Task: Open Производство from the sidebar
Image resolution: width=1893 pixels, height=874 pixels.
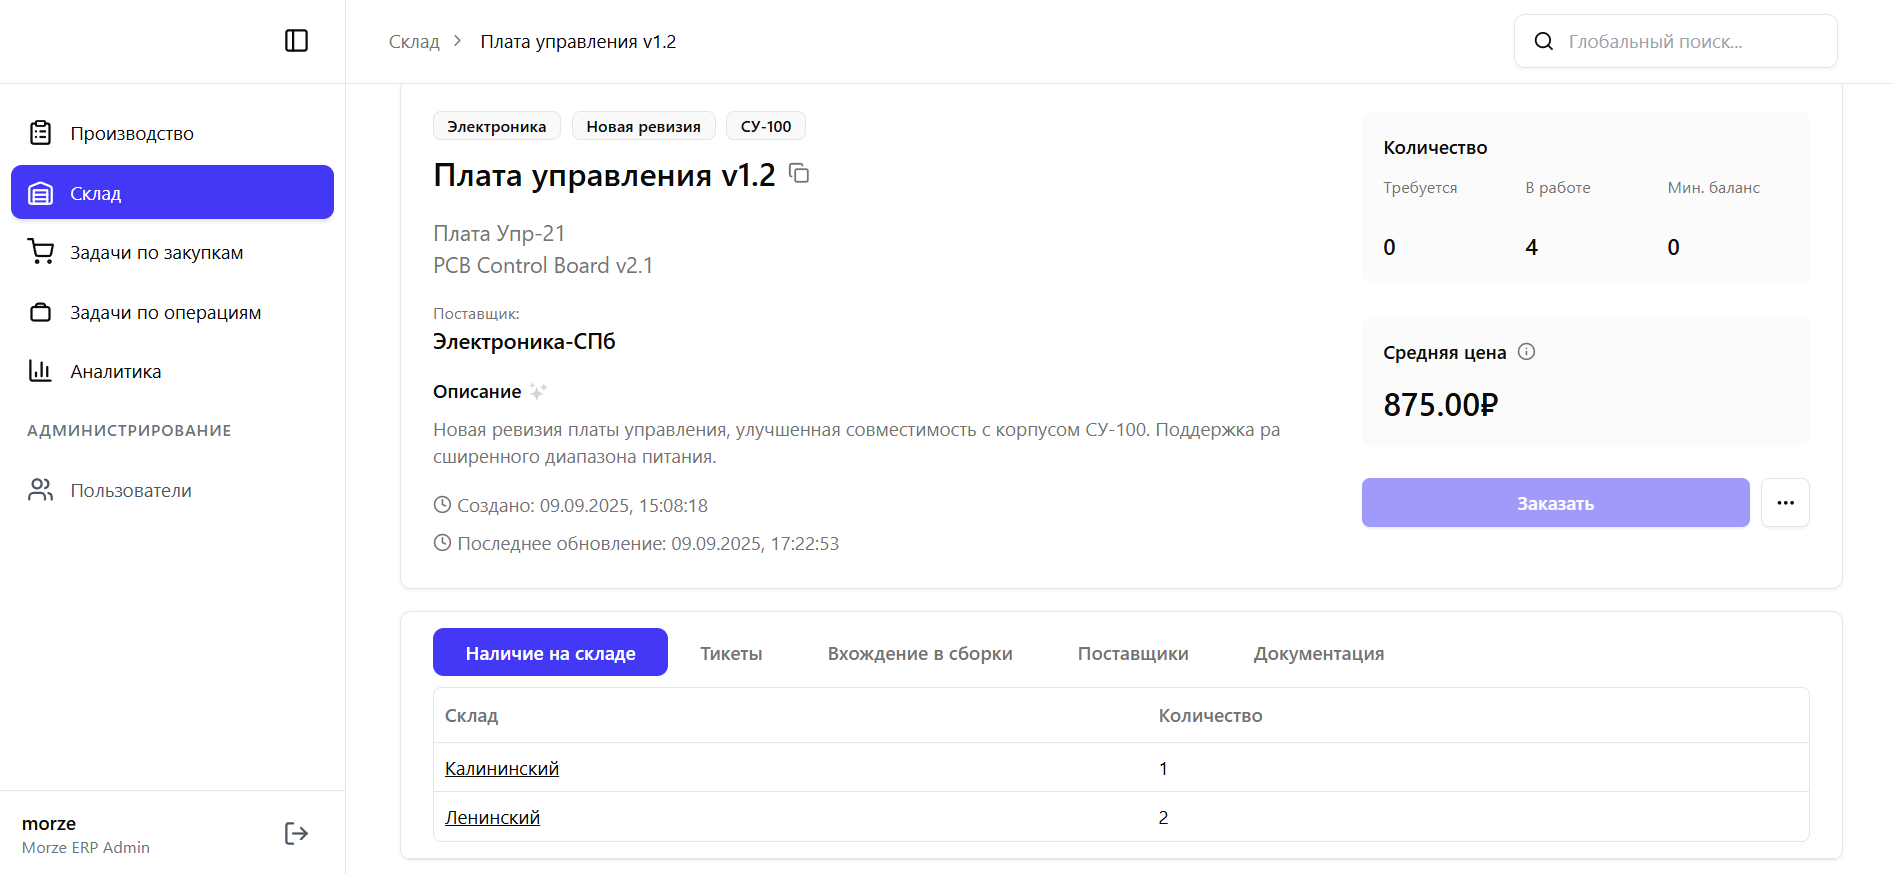Action: point(132,134)
